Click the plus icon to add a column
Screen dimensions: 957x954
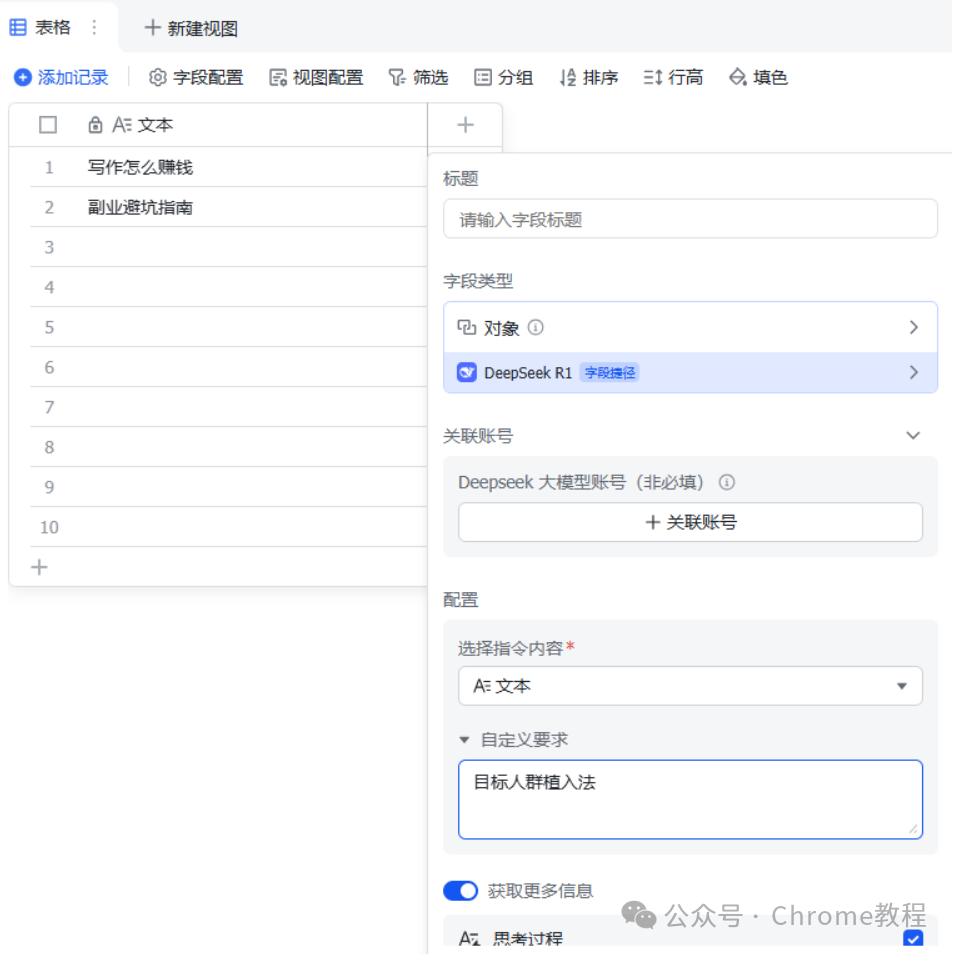[465, 125]
